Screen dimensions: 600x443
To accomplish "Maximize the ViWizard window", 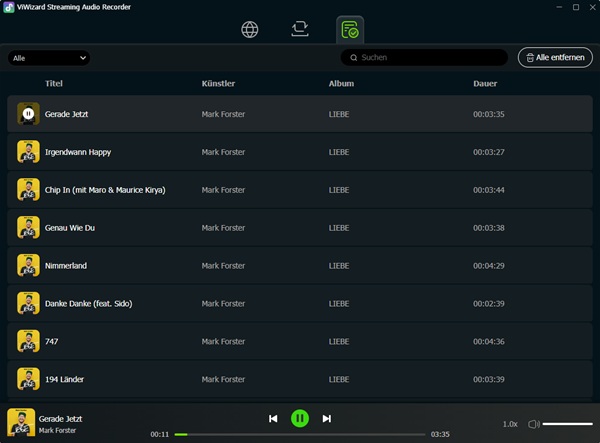I will point(576,7).
